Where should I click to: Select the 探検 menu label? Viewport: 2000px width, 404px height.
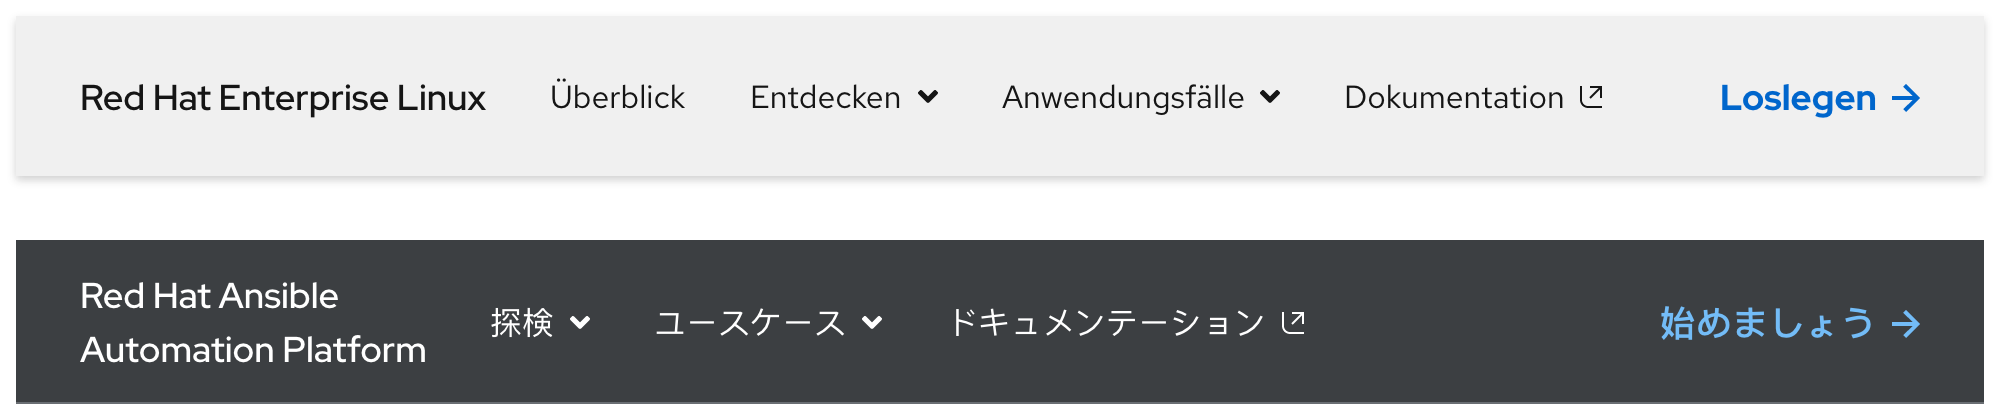click(522, 322)
